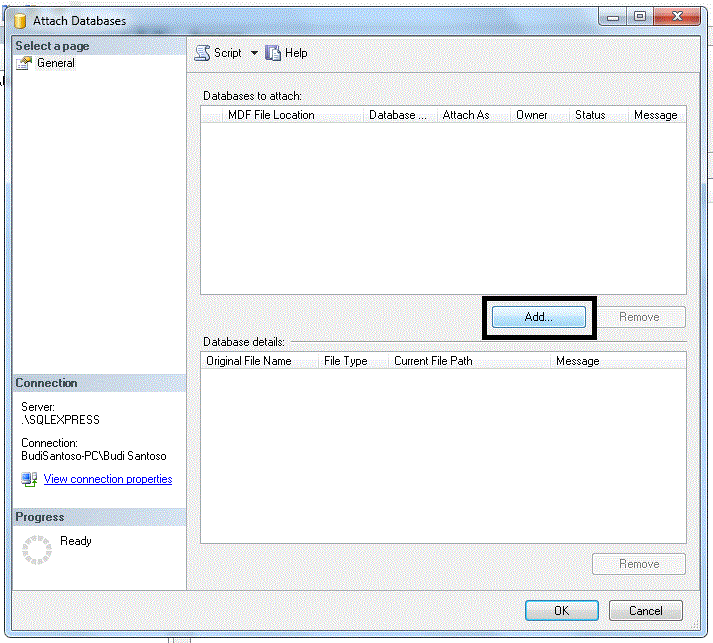This screenshot has width=713, height=643.
Task: Click the Add... button
Action: 539,317
